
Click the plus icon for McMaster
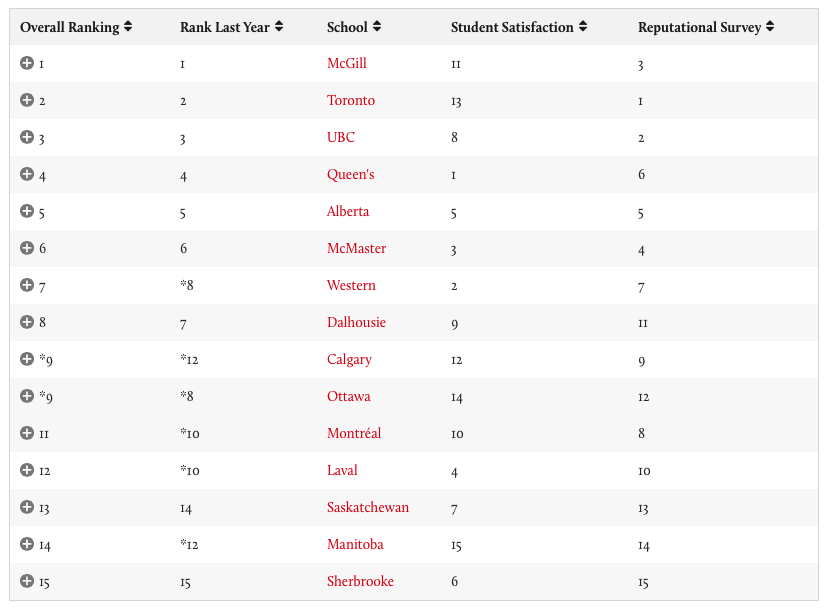tap(27, 248)
